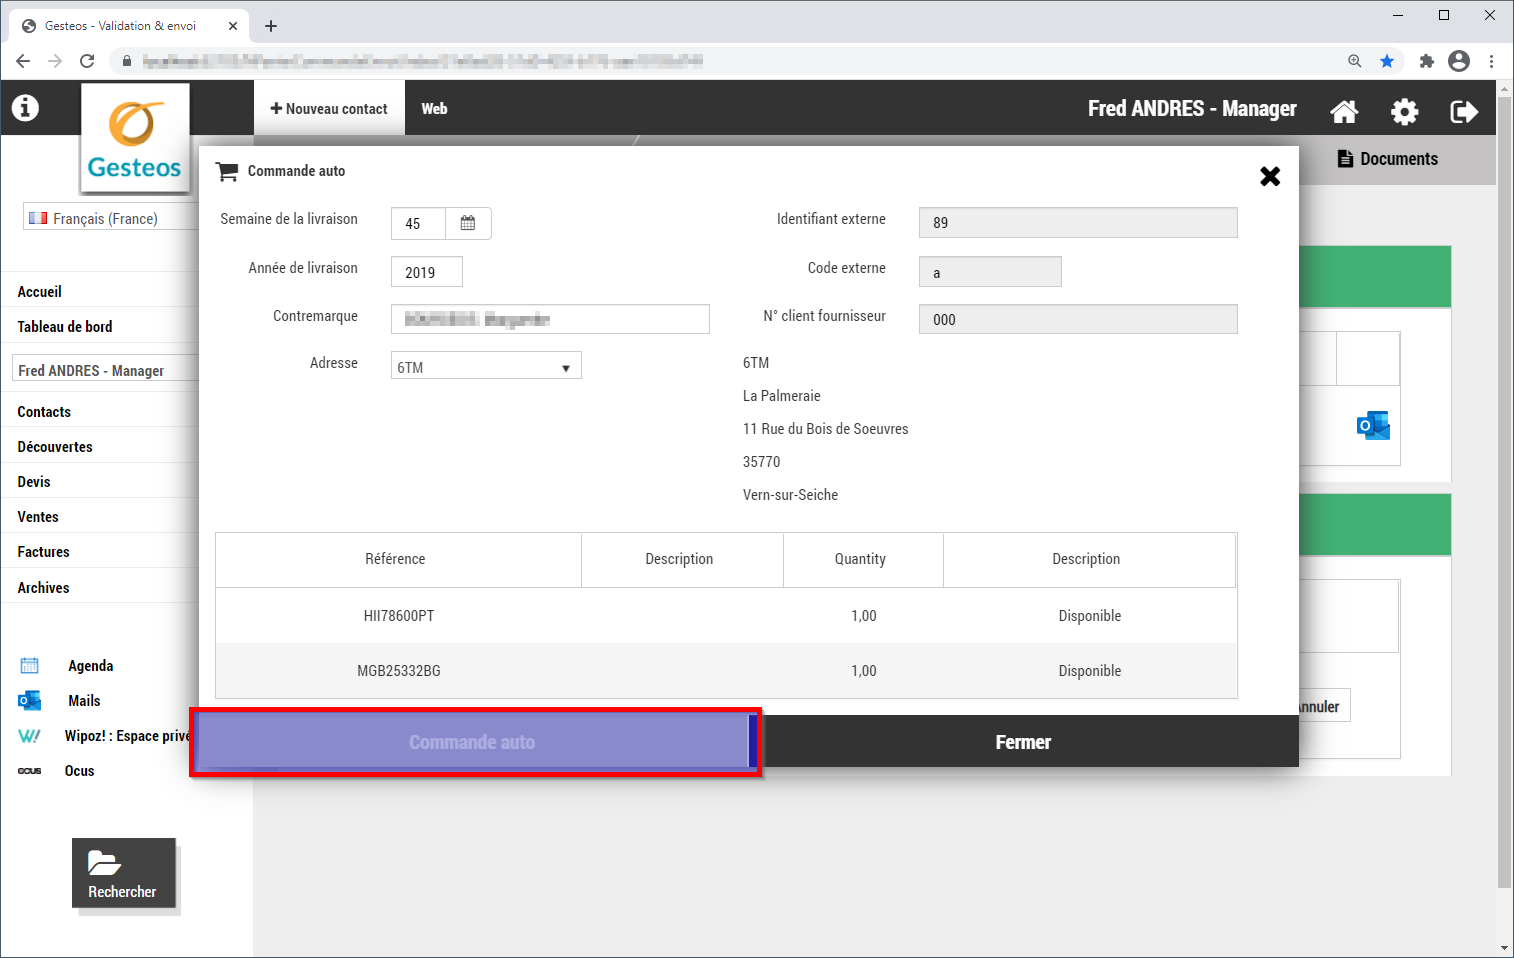Expand the Fred ANDRES - Manager selector
The image size is (1514, 958).
pyautogui.click(x=105, y=370)
